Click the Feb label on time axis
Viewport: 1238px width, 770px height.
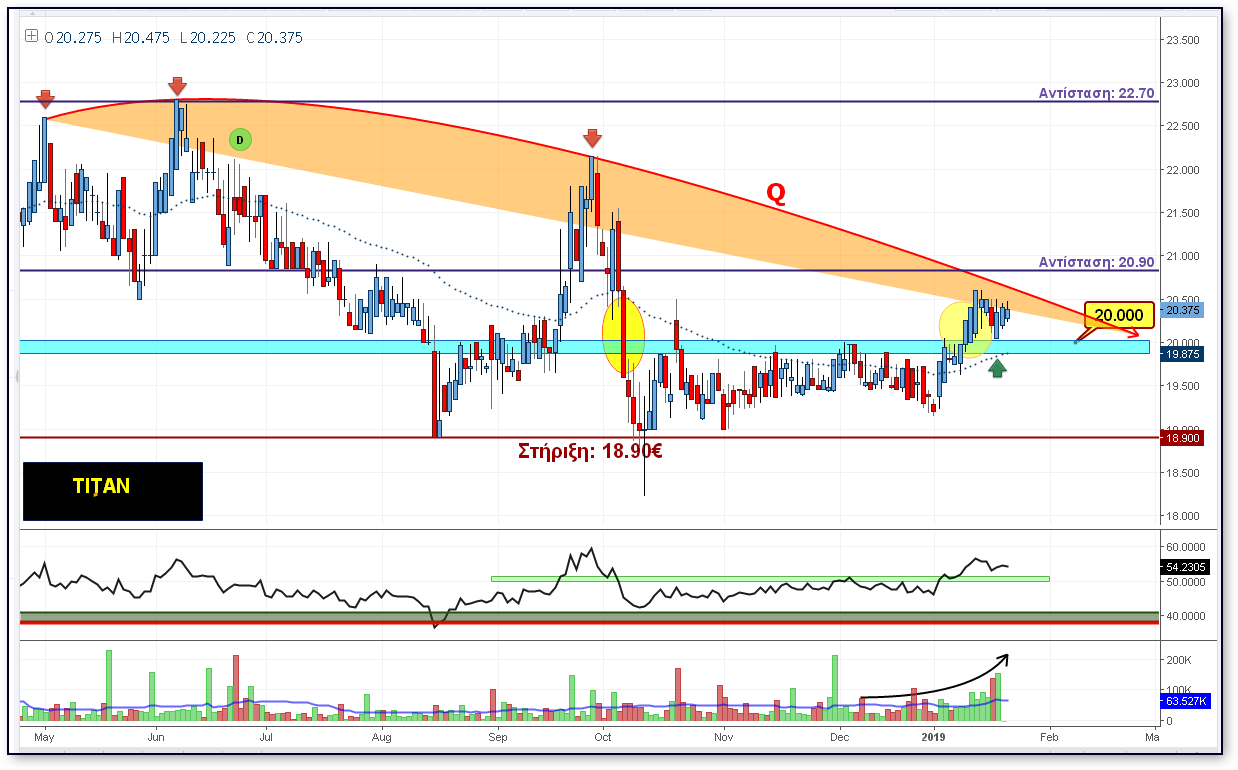1049,738
